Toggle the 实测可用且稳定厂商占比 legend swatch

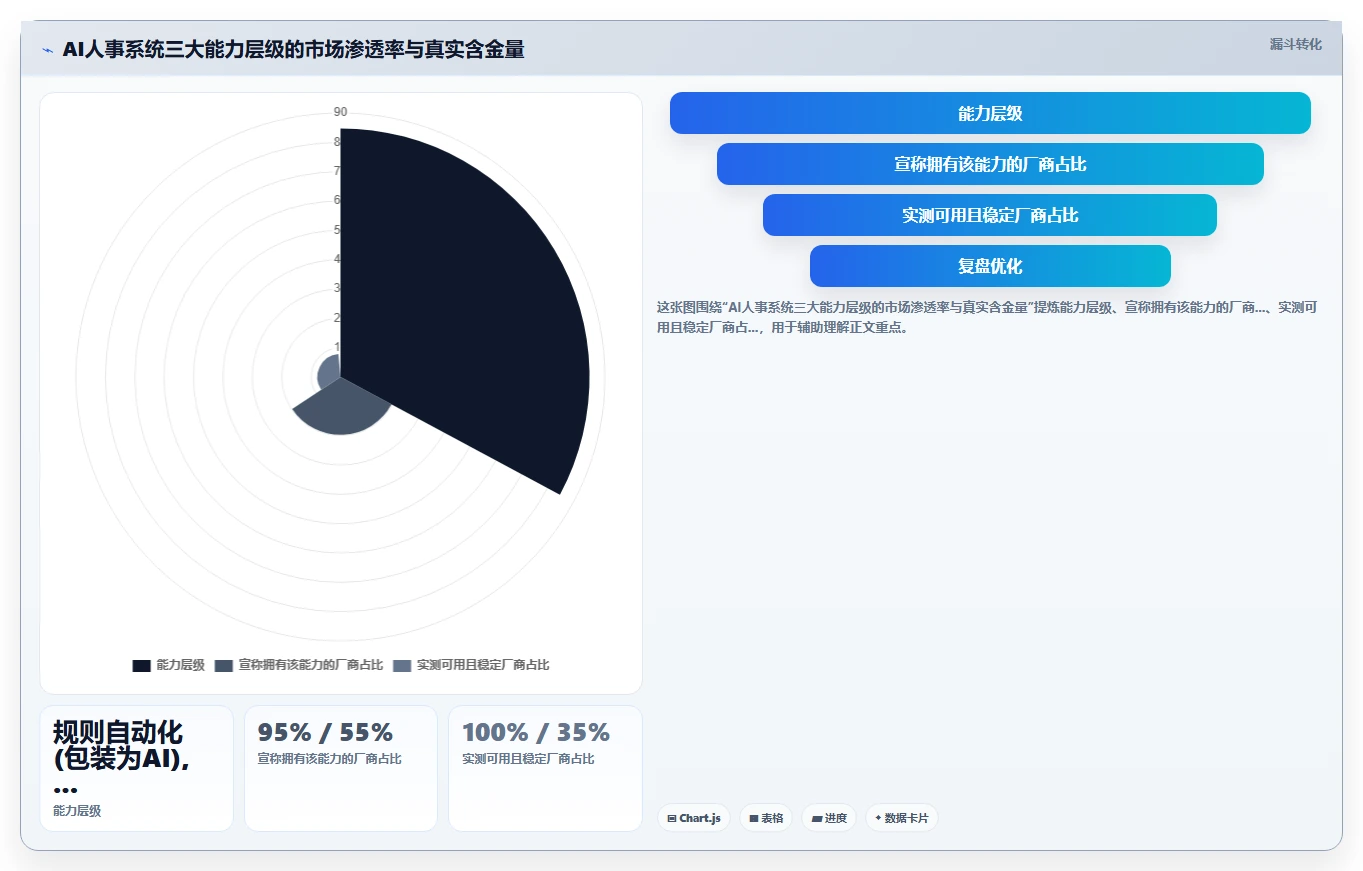[x=402, y=666]
